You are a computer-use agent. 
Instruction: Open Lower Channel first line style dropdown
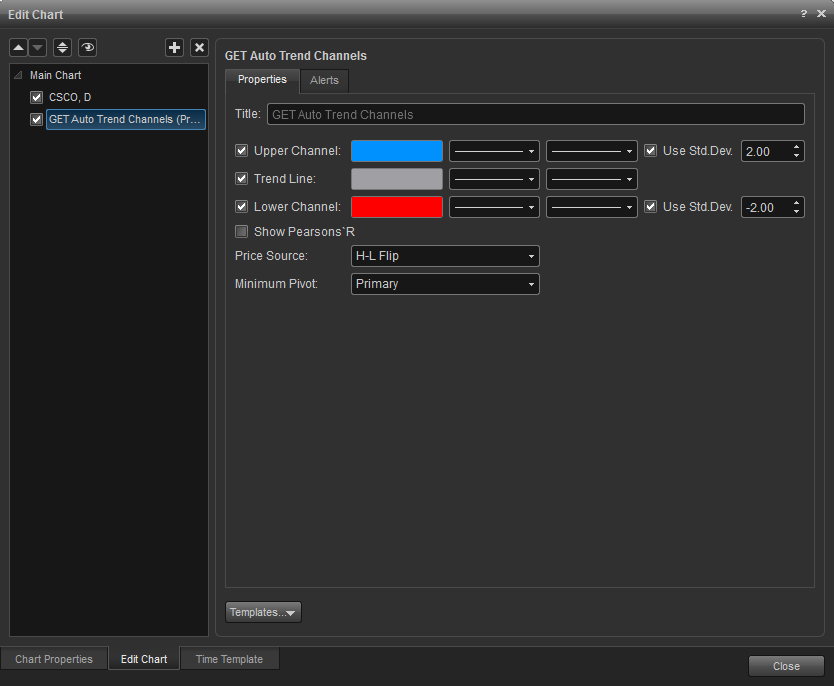tap(494, 207)
